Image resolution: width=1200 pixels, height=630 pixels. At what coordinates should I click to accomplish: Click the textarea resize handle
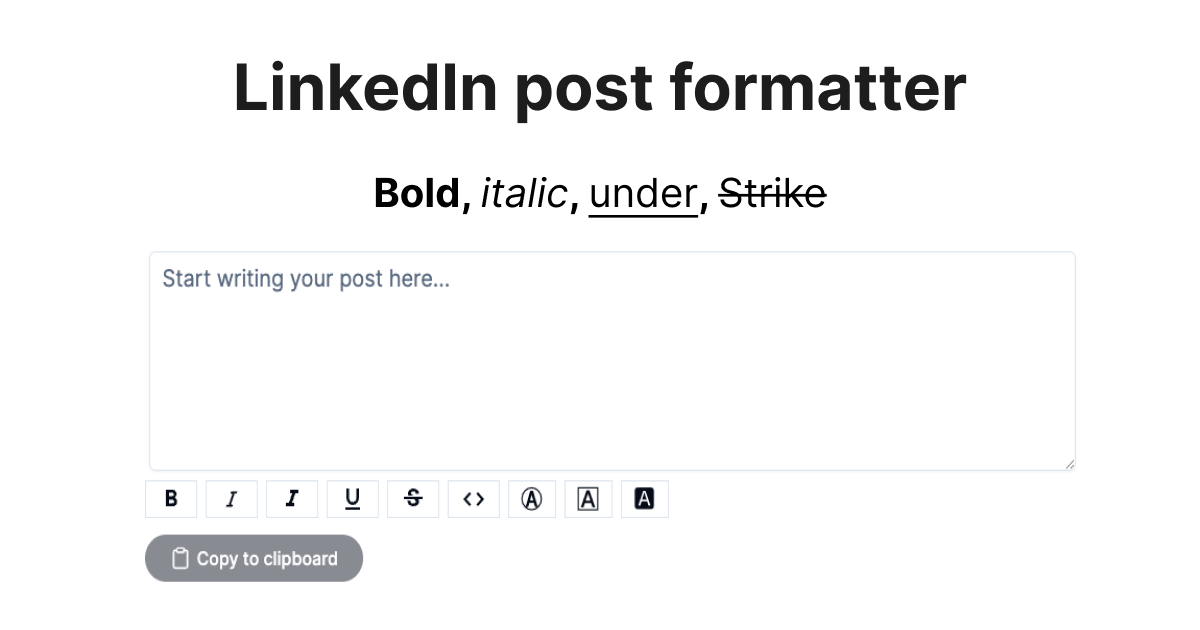point(1068,462)
